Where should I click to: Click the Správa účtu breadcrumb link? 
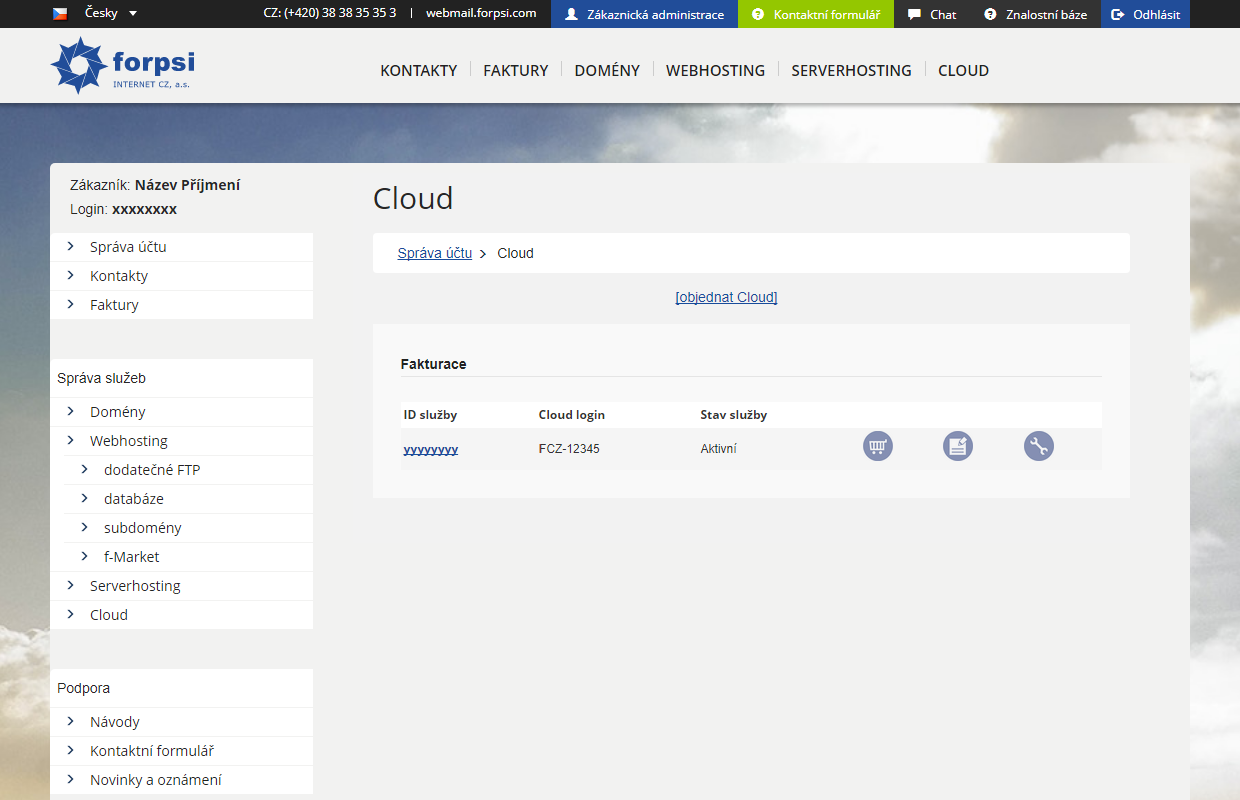click(x=435, y=253)
